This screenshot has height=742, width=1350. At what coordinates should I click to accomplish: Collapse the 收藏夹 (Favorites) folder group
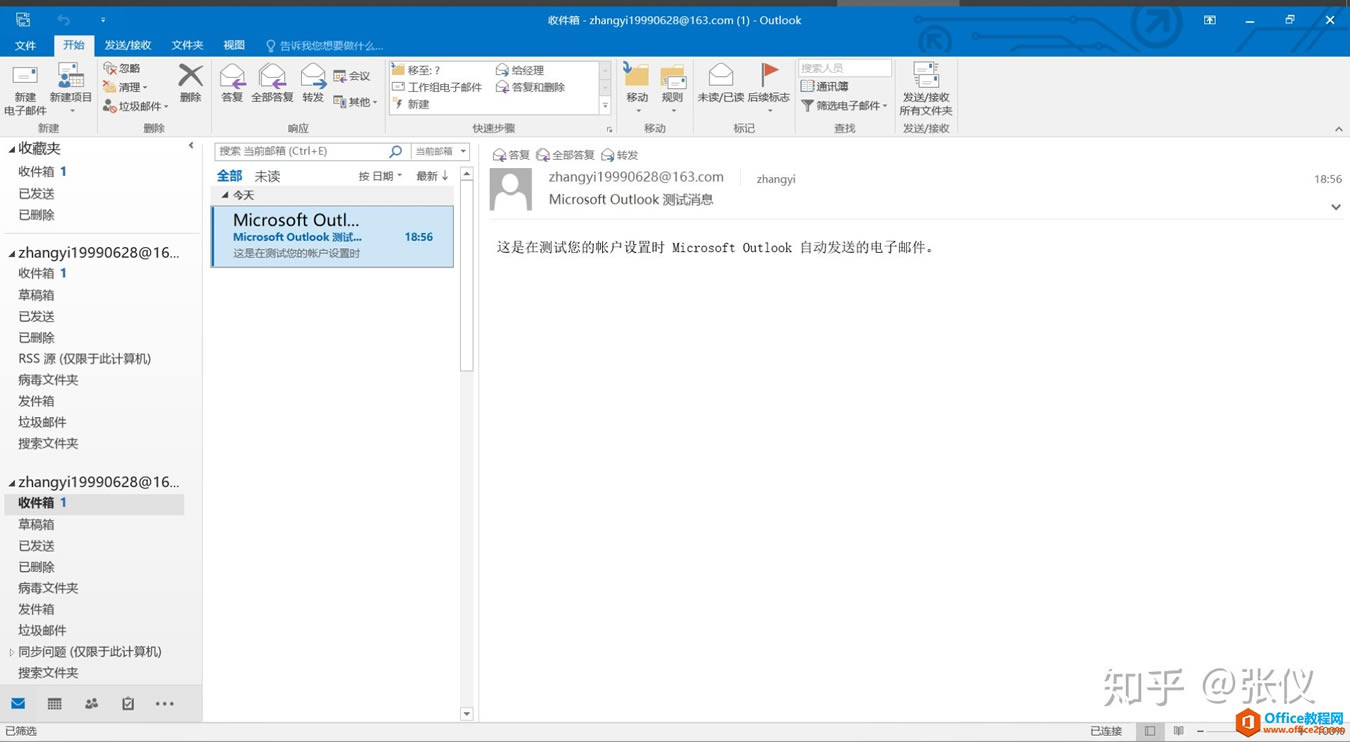click(12, 149)
